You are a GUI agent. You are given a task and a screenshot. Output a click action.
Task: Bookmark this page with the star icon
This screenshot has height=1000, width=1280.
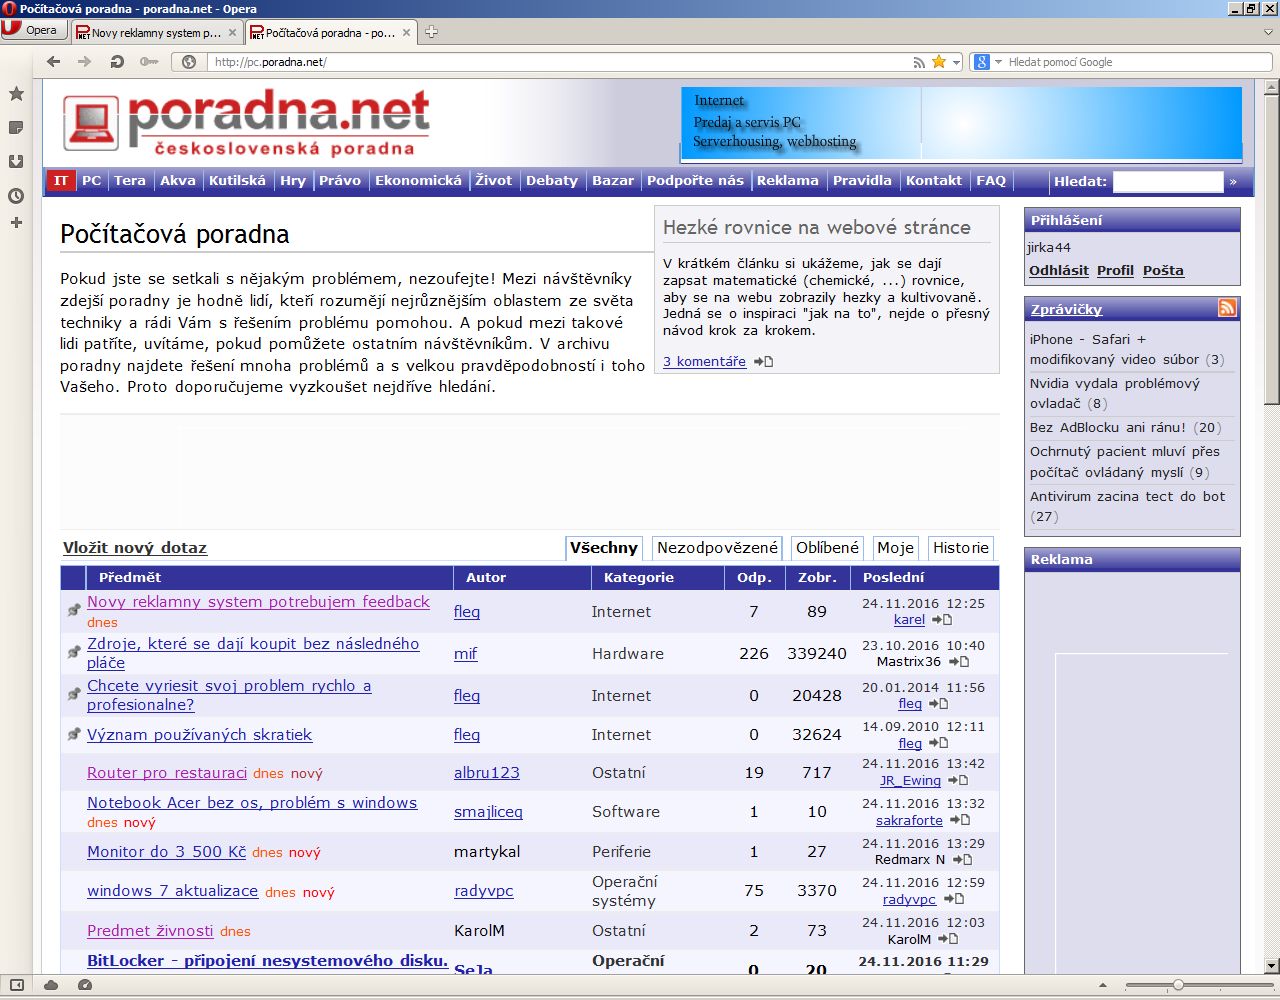click(x=938, y=62)
